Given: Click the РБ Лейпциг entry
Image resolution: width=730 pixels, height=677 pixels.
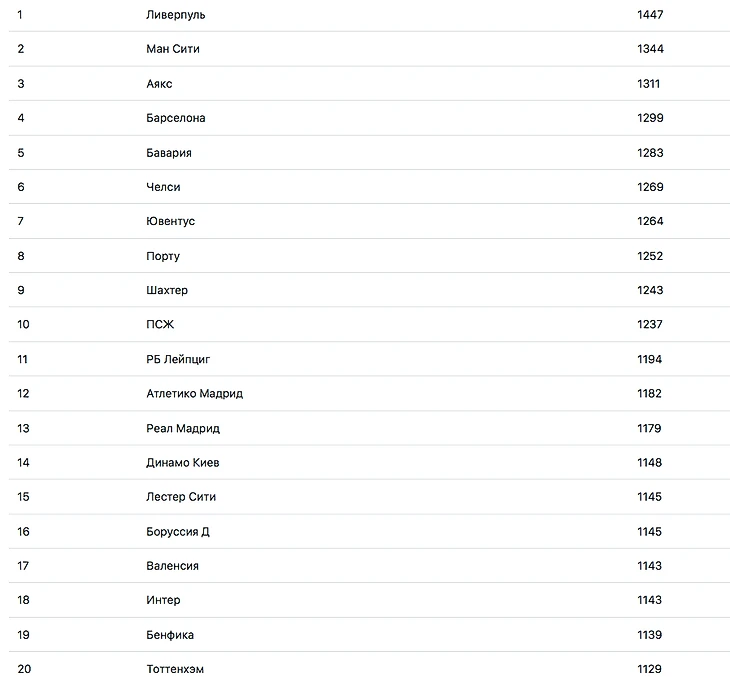Looking at the screenshot, I should tap(178, 359).
